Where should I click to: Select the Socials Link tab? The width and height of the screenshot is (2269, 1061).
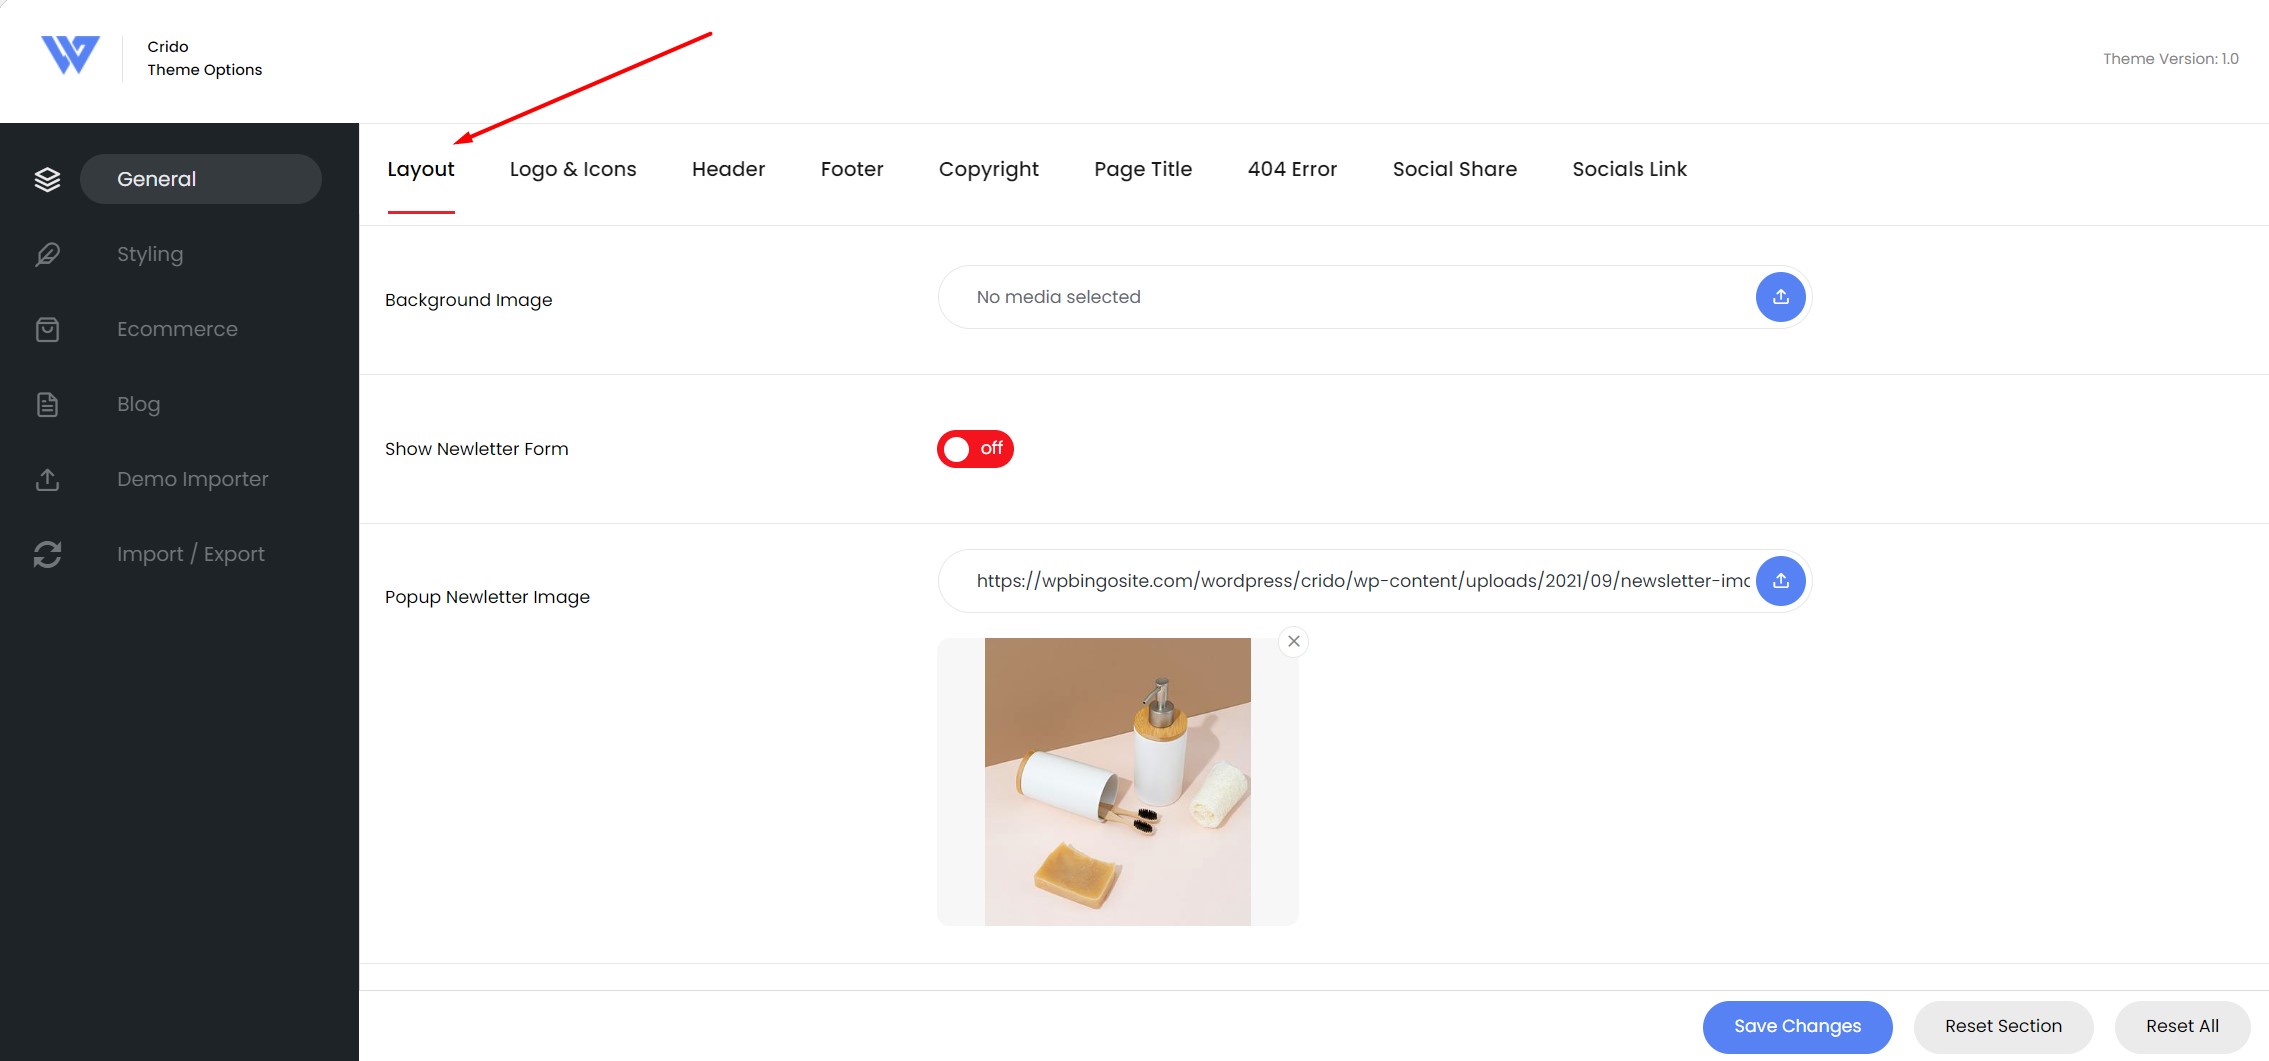(x=1629, y=169)
